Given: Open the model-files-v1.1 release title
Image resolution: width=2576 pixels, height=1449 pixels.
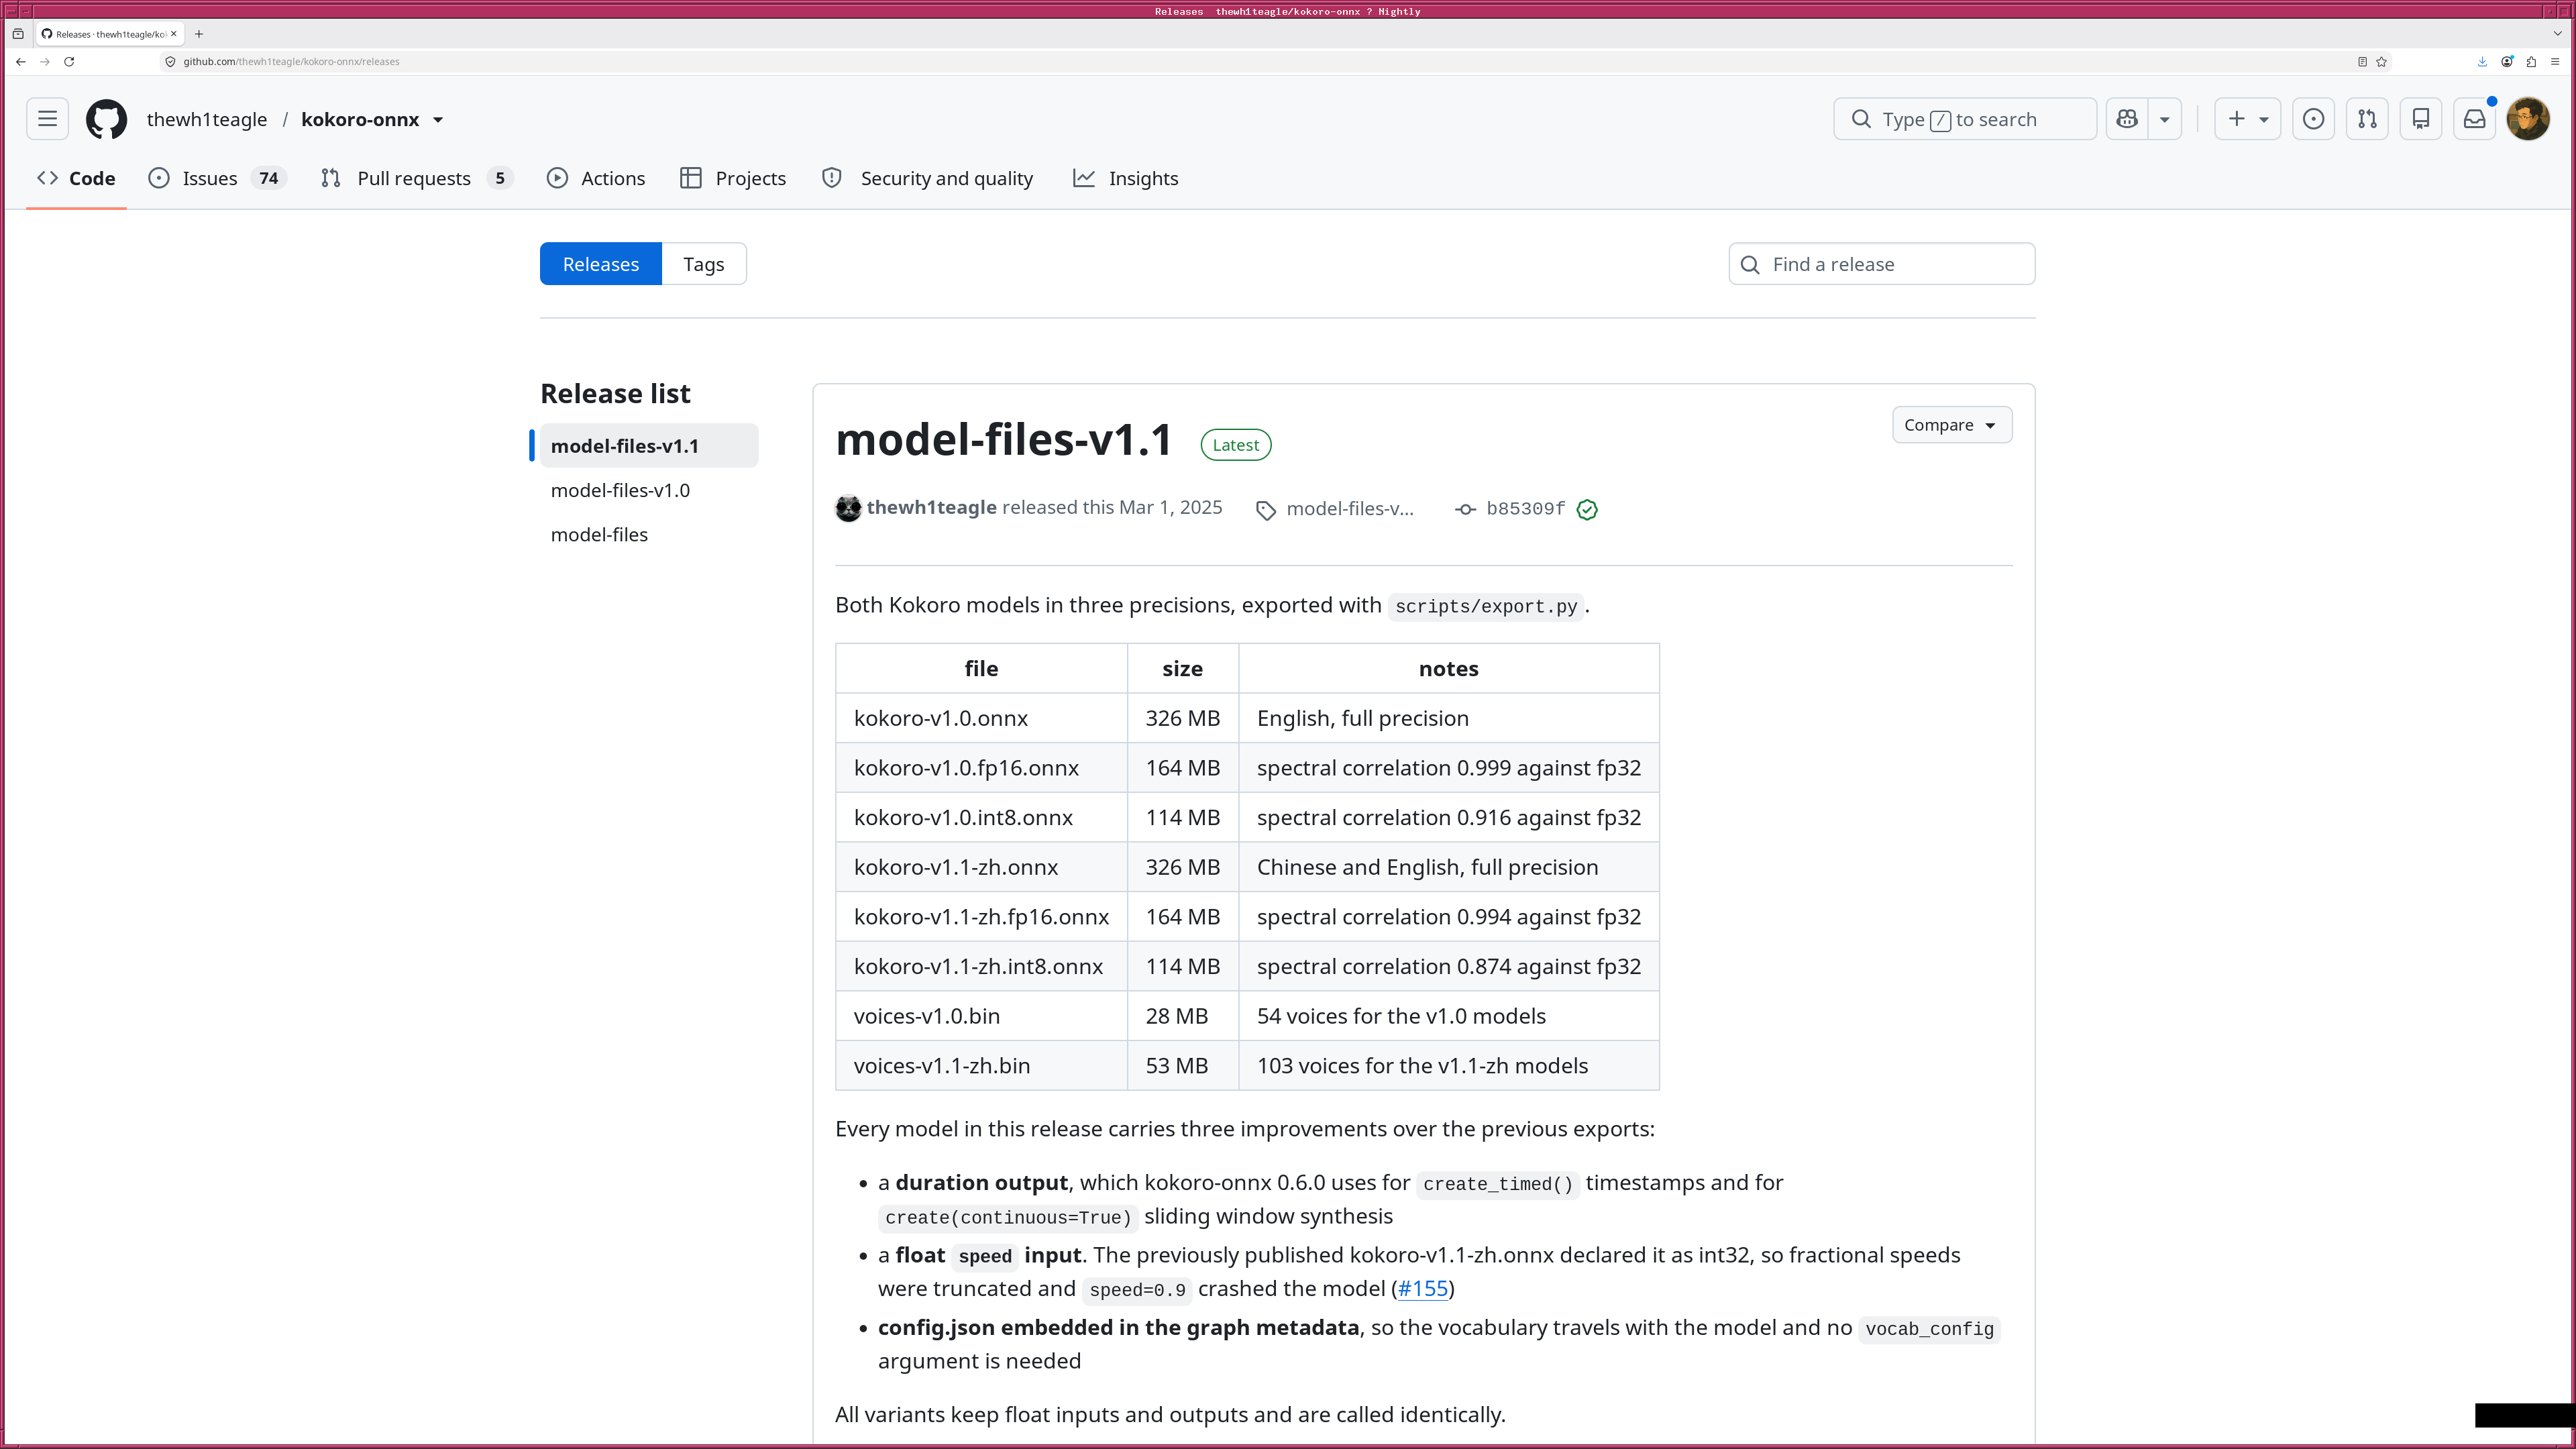Looking at the screenshot, I should click(1003, 440).
